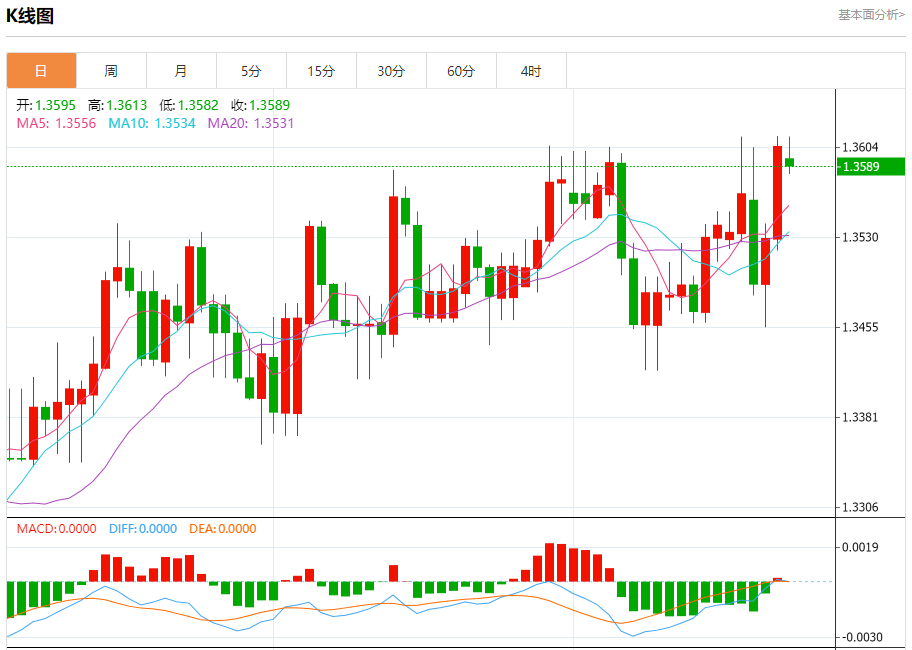
Task: Open the 15分 interval tab
Action: (322, 71)
